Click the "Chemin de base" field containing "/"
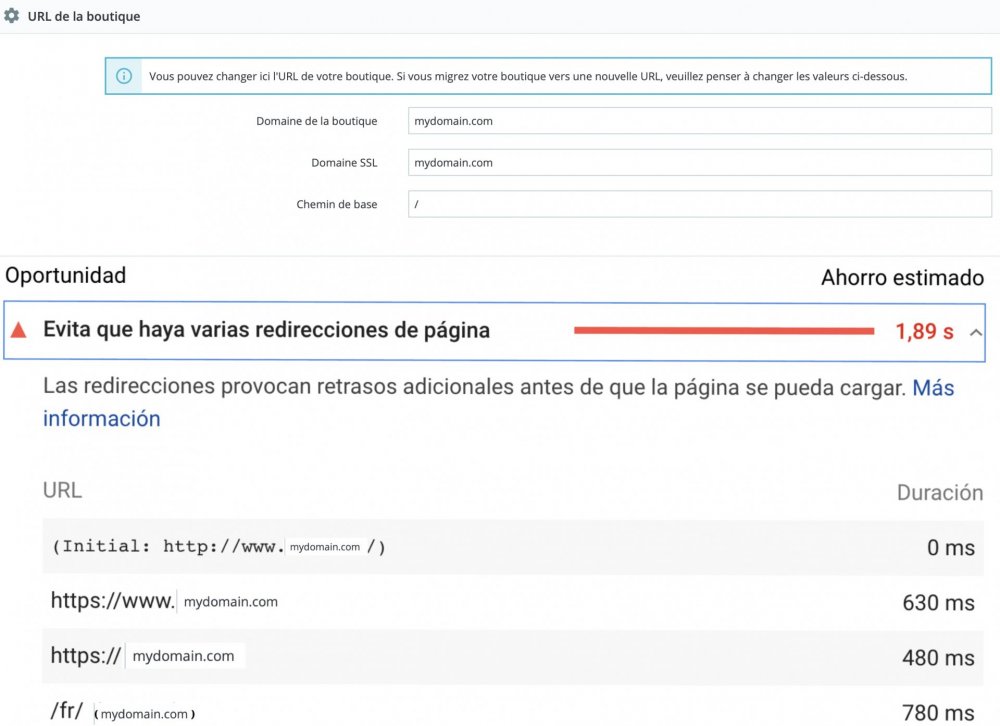 [x=698, y=204]
